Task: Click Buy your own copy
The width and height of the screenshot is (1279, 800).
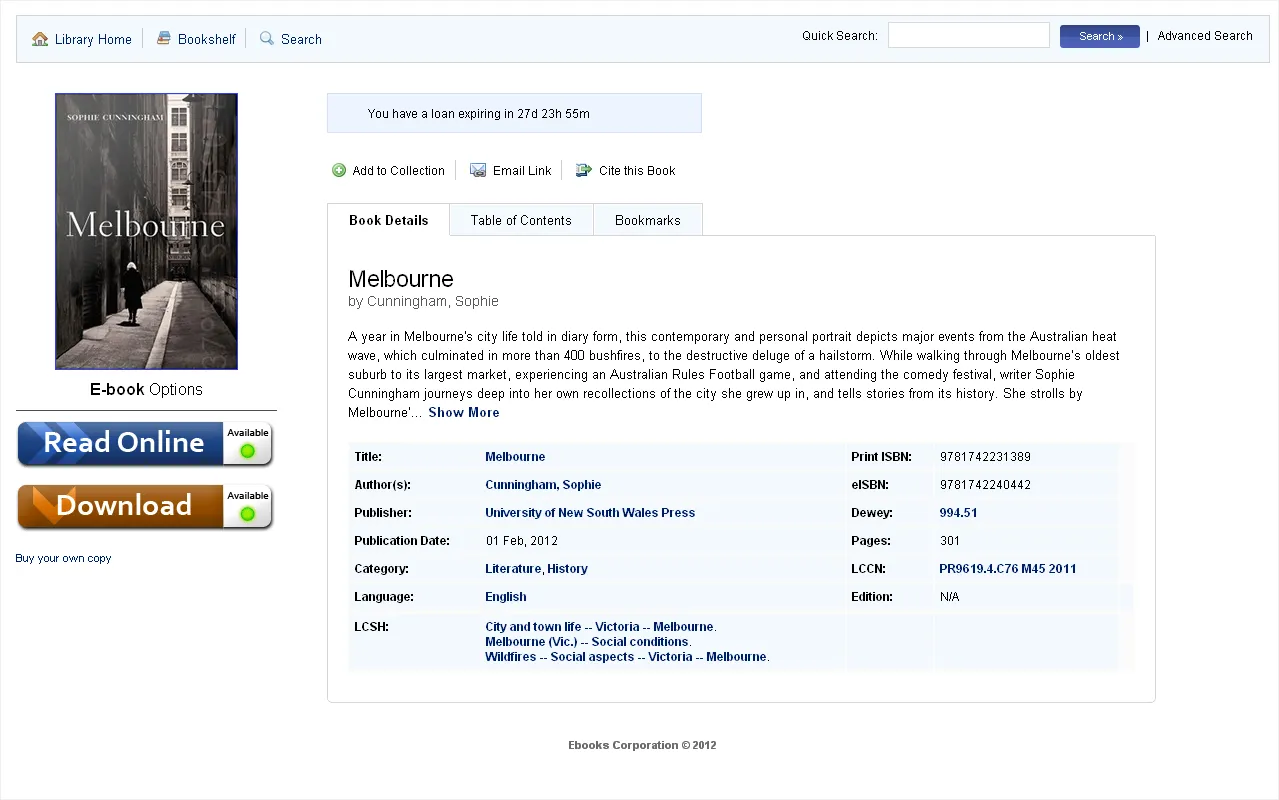Action: tap(63, 557)
